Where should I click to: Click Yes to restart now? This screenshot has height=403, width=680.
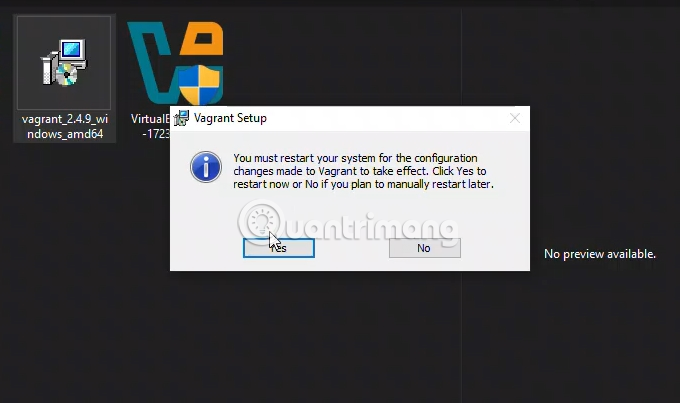point(279,248)
